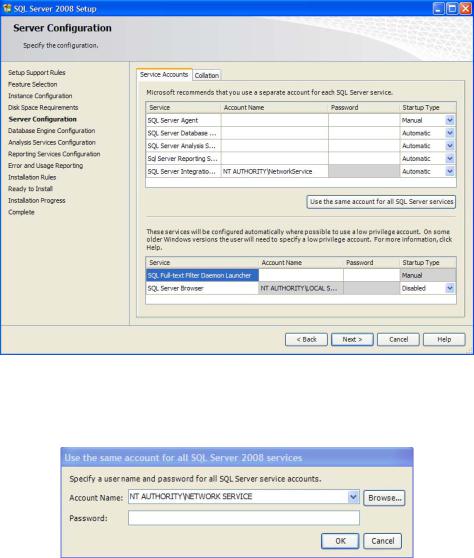Click Disk Space Requirements in the step list
The height and width of the screenshot is (558, 474).
pos(43,107)
